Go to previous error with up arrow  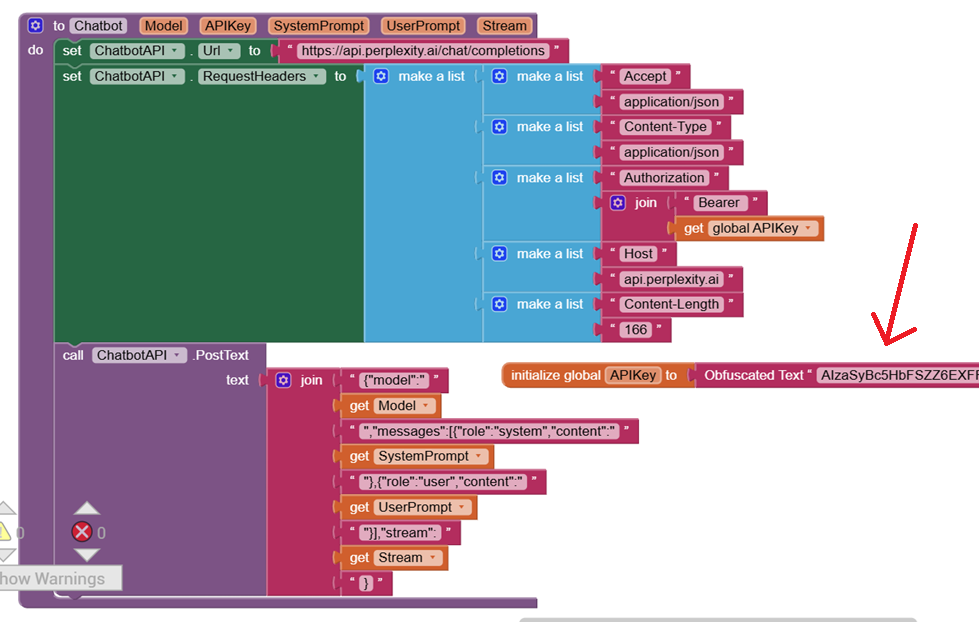click(x=86, y=508)
